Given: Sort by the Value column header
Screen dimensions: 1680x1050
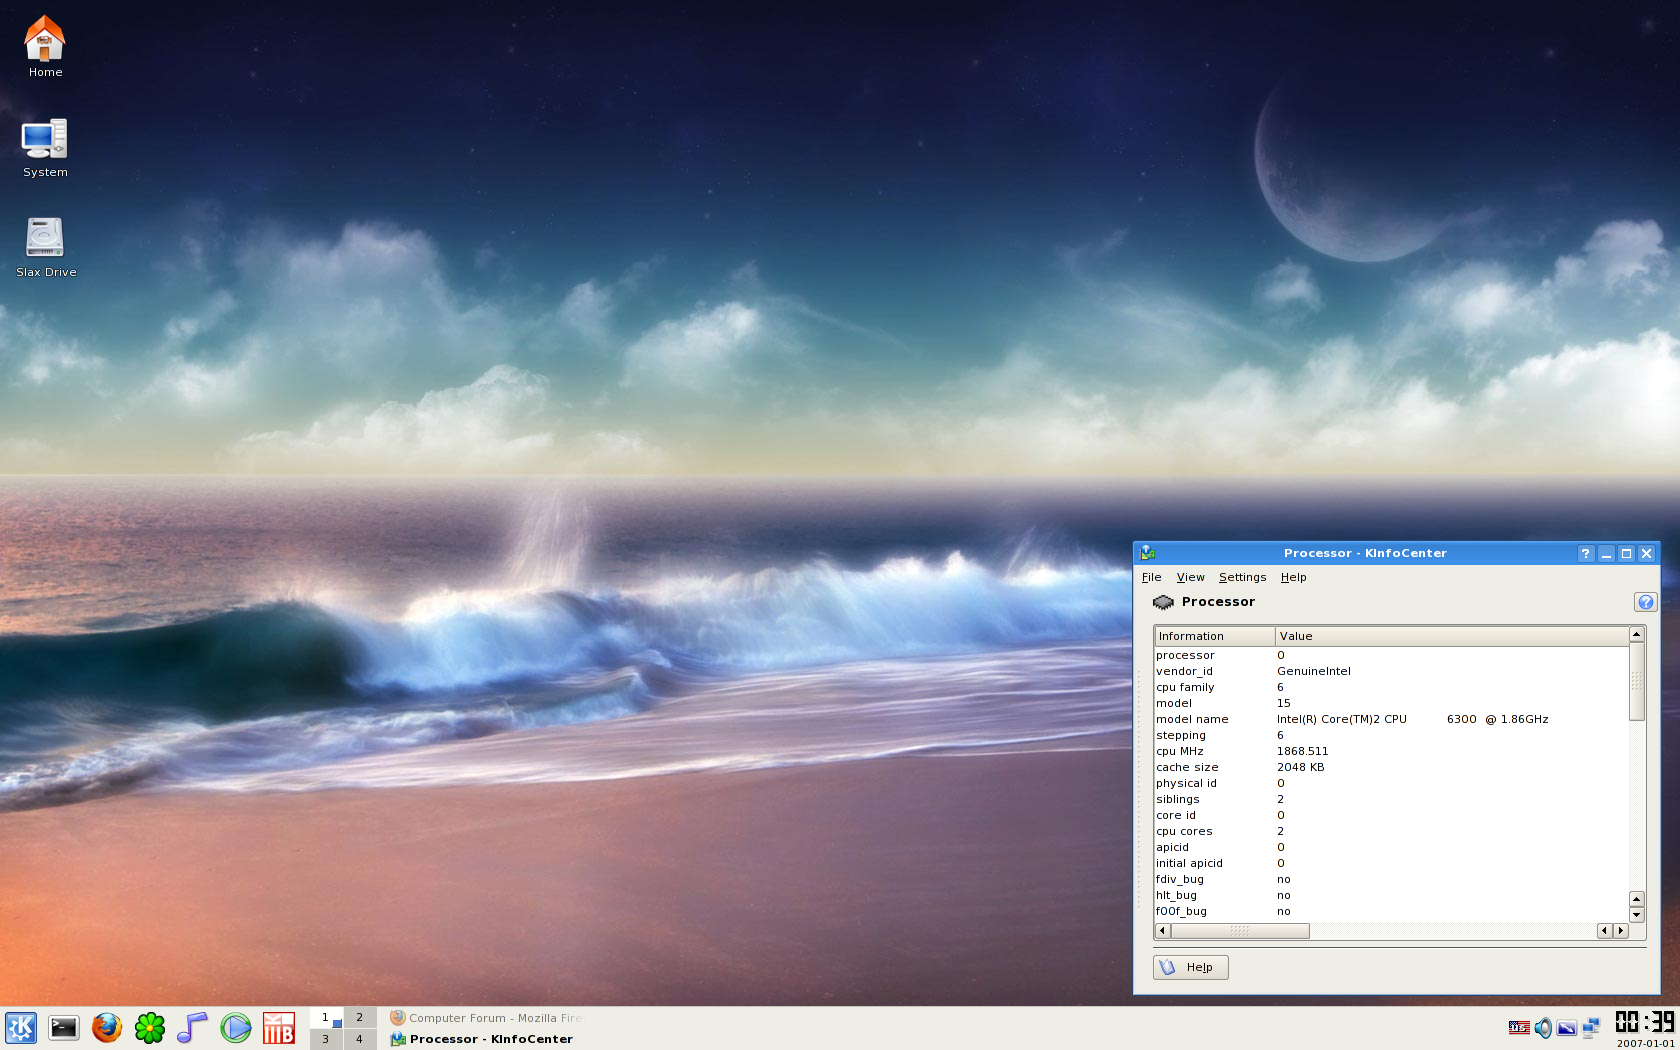Looking at the screenshot, I should [1452, 636].
